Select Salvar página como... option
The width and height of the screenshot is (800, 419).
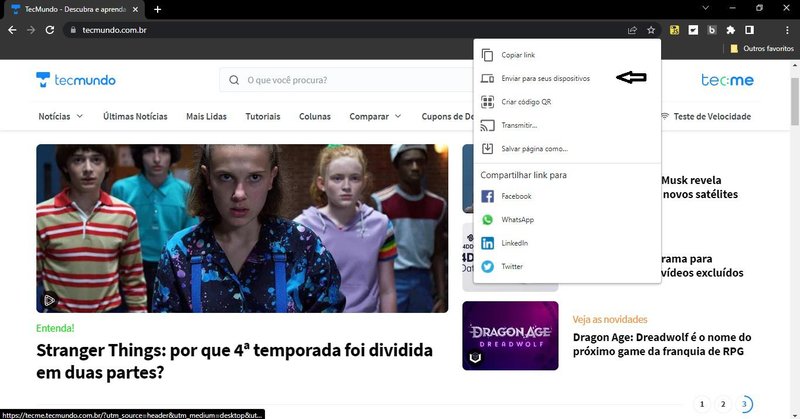click(567, 149)
